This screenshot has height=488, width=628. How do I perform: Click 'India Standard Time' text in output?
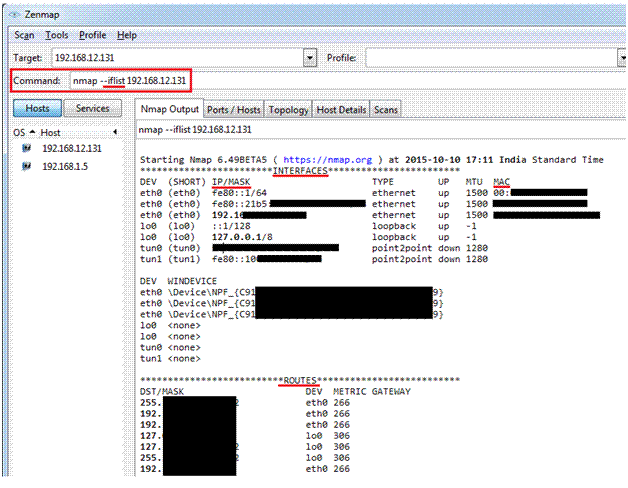coord(551,159)
